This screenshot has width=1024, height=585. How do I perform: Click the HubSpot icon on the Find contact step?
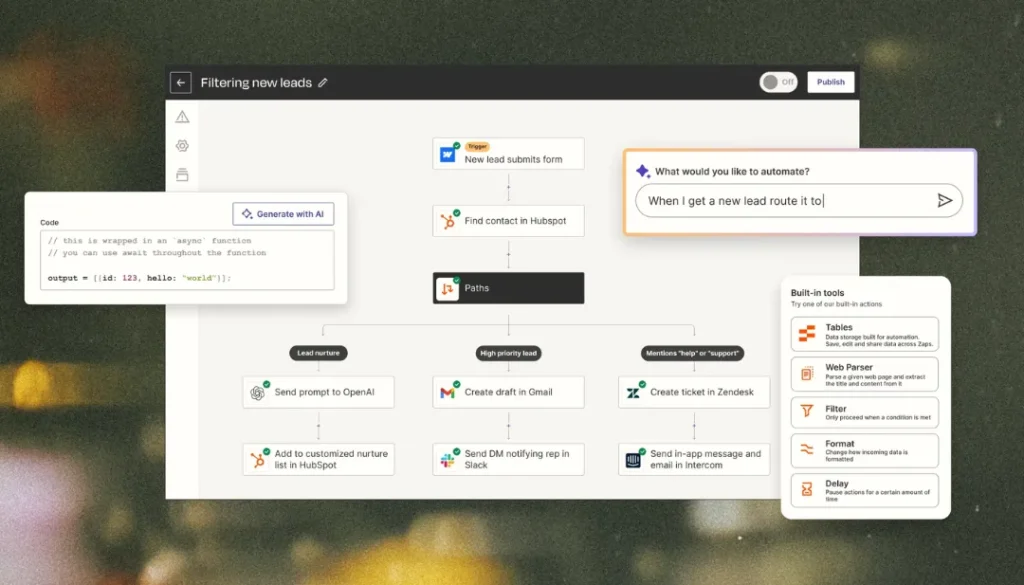click(447, 221)
